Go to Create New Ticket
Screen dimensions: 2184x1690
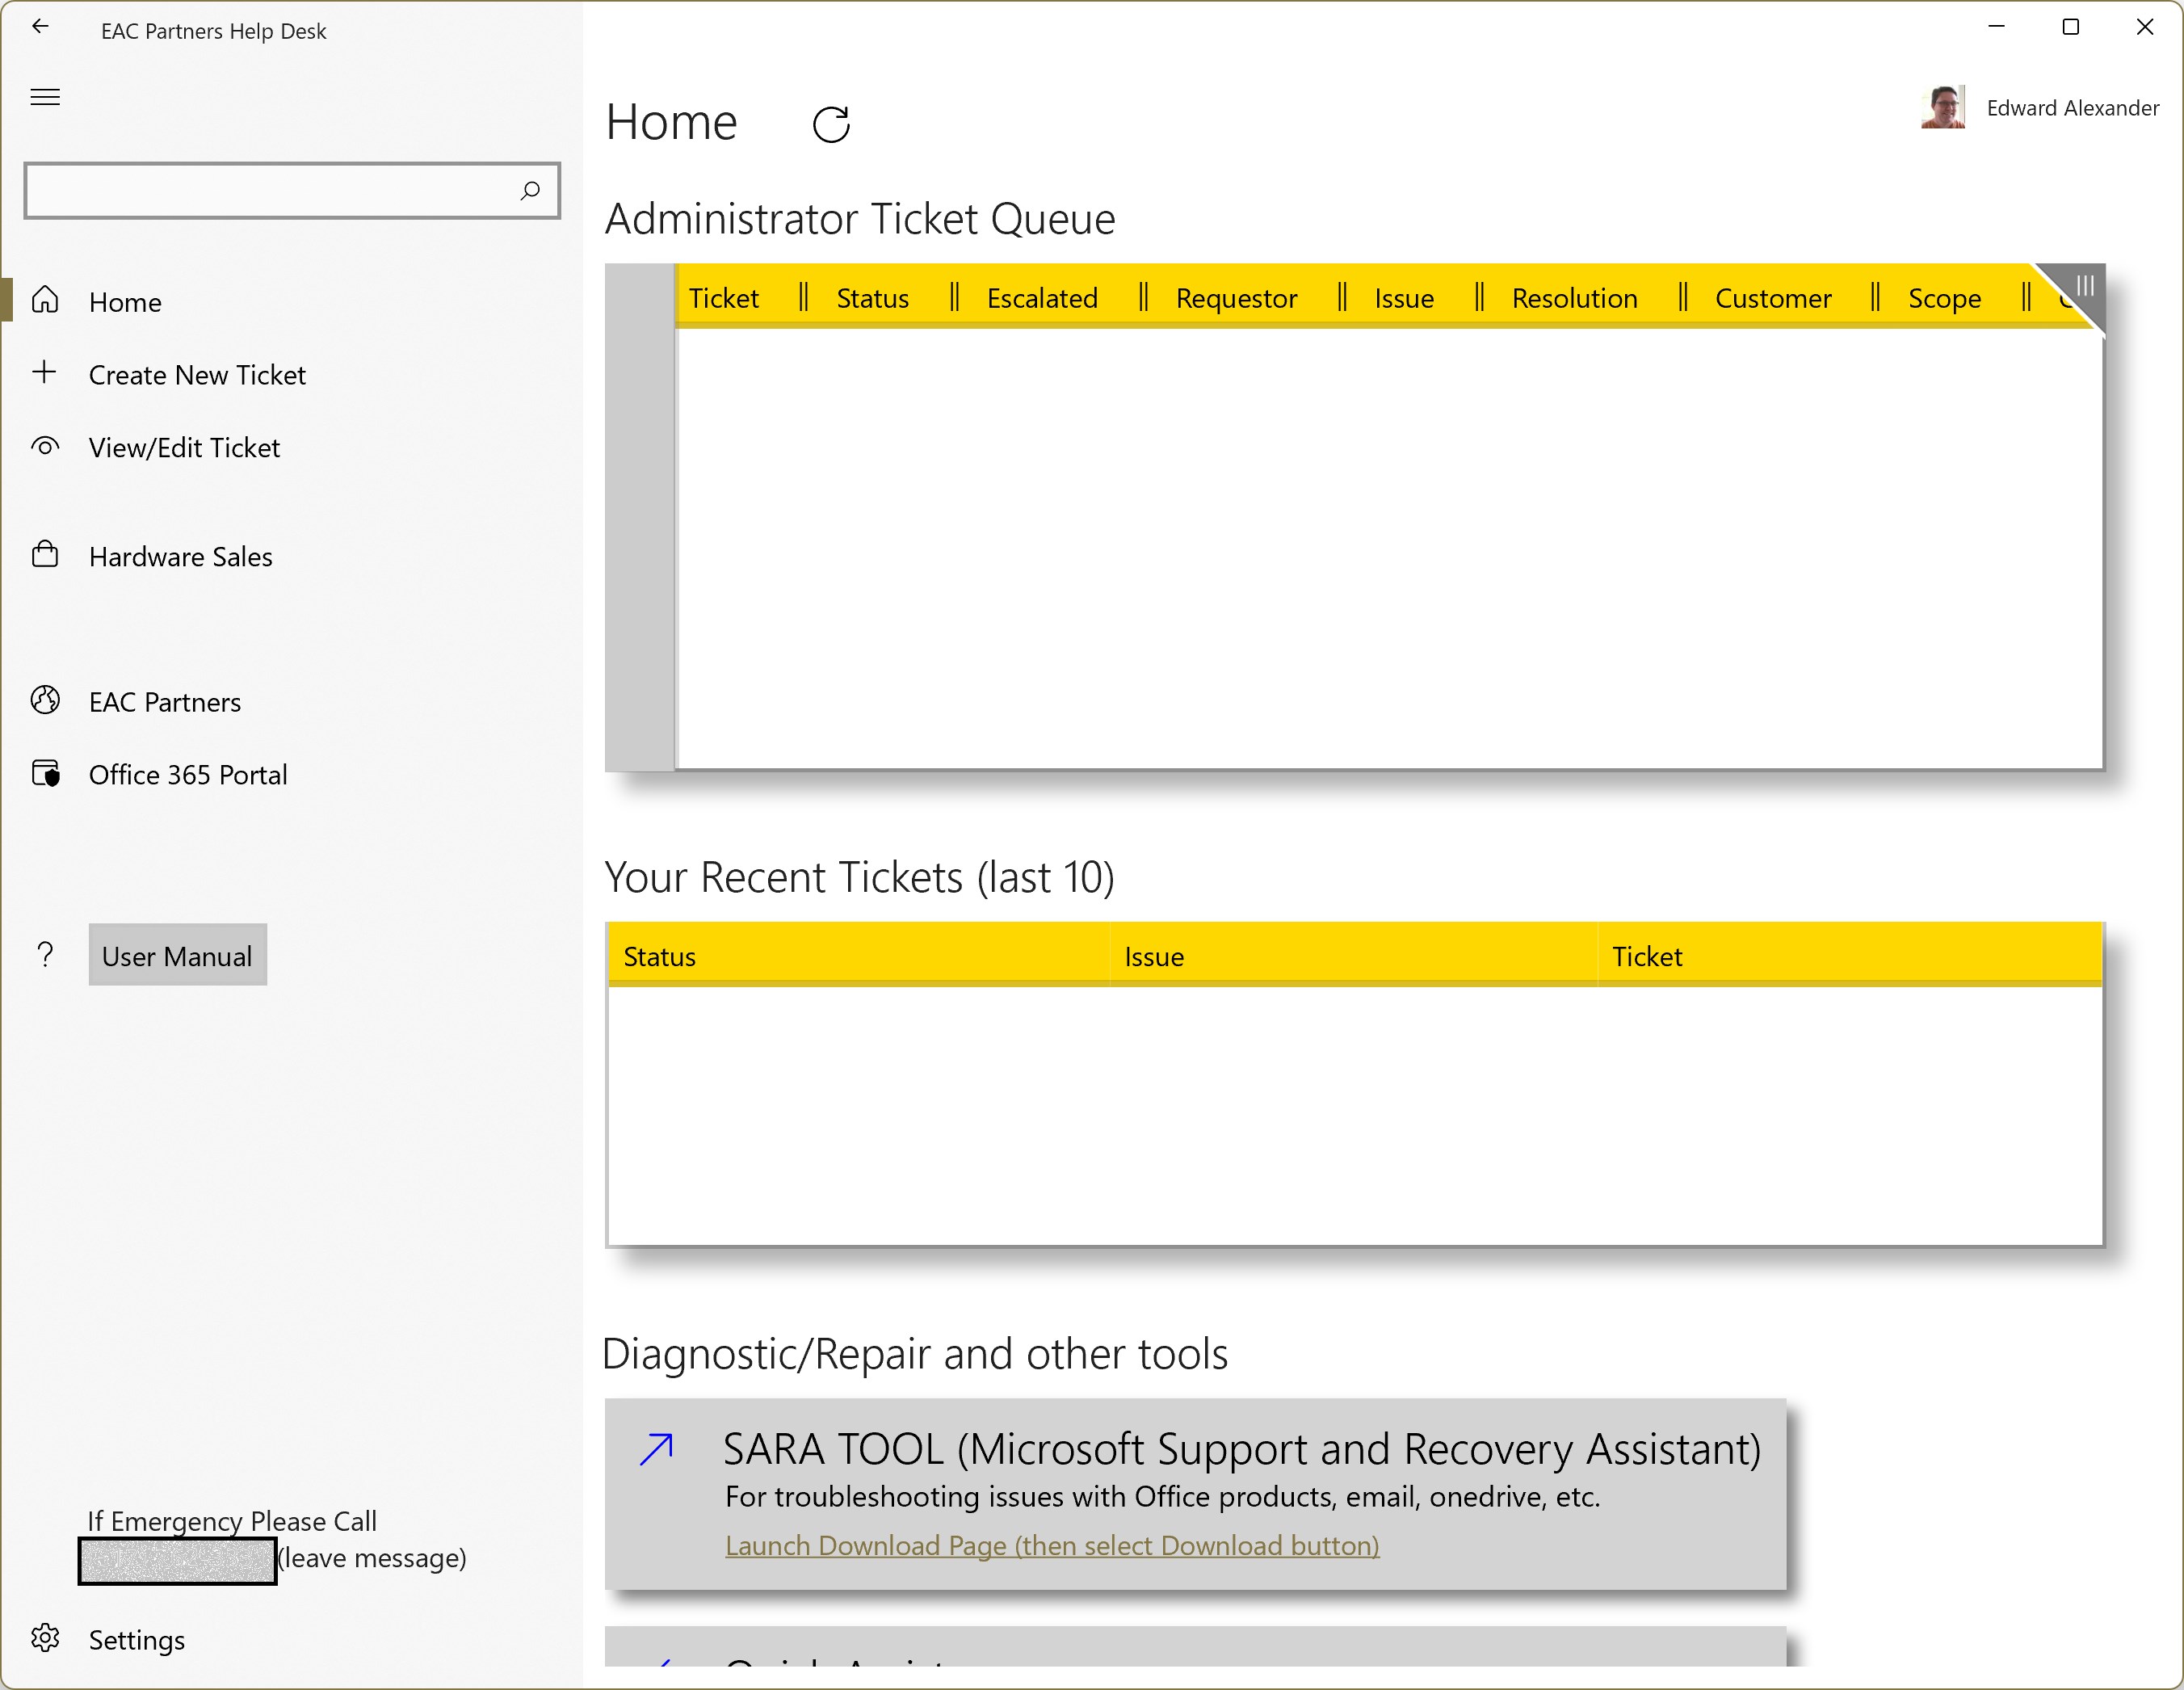coord(197,375)
